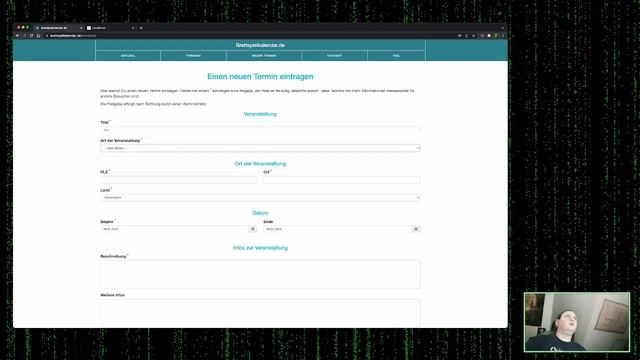
Task: Open the FAQ navigation tab
Action: pos(396,56)
